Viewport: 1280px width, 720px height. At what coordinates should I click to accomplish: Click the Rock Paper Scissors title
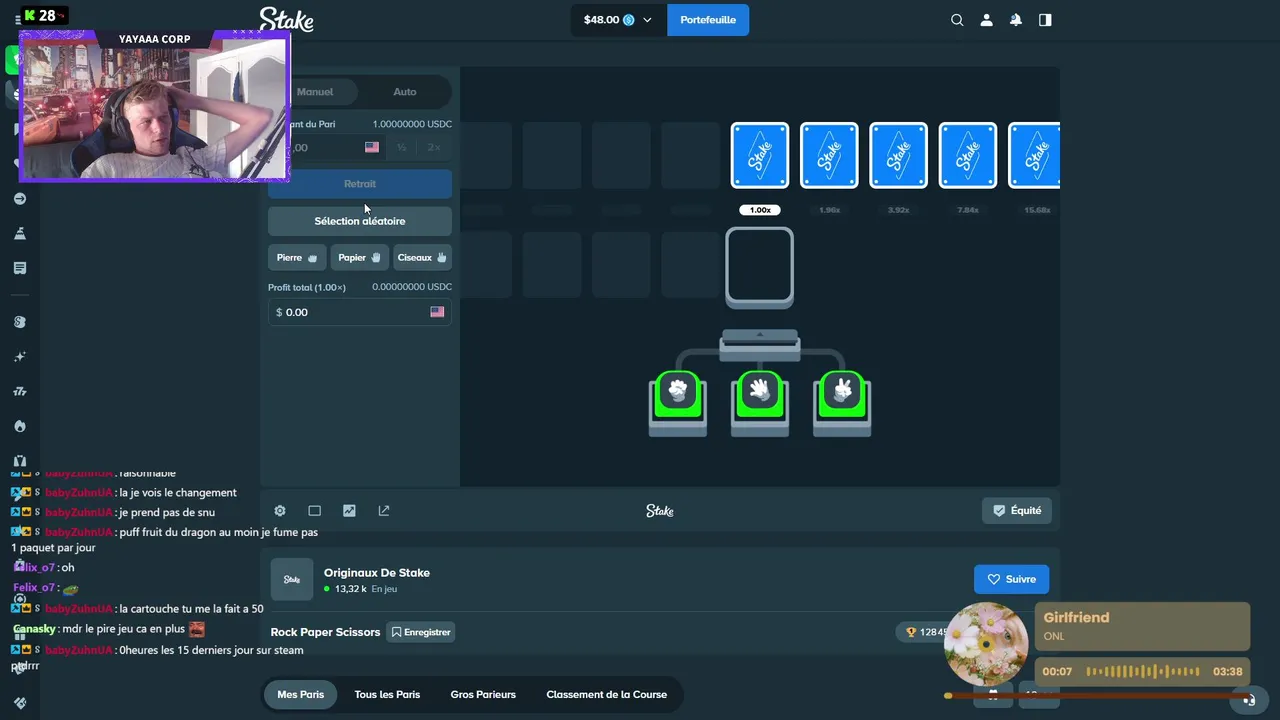tap(325, 632)
